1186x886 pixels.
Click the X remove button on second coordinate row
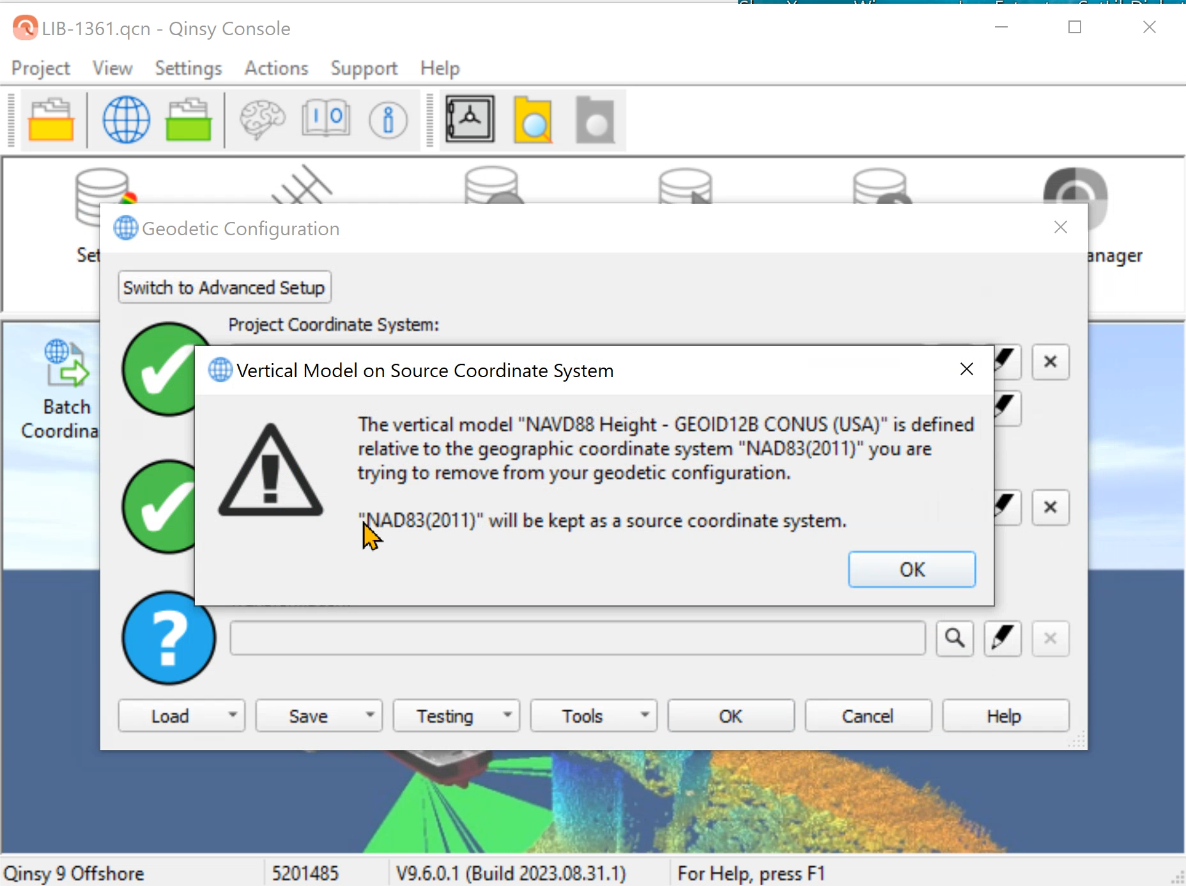click(x=1050, y=507)
